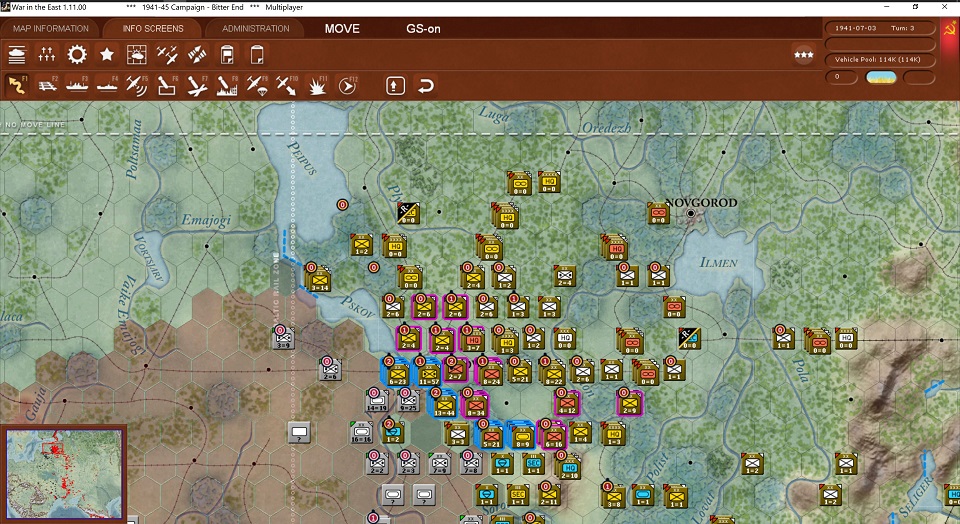960x524 pixels.
Task: Select the F7 bomb airfield mode
Action: pyautogui.click(x=197, y=86)
